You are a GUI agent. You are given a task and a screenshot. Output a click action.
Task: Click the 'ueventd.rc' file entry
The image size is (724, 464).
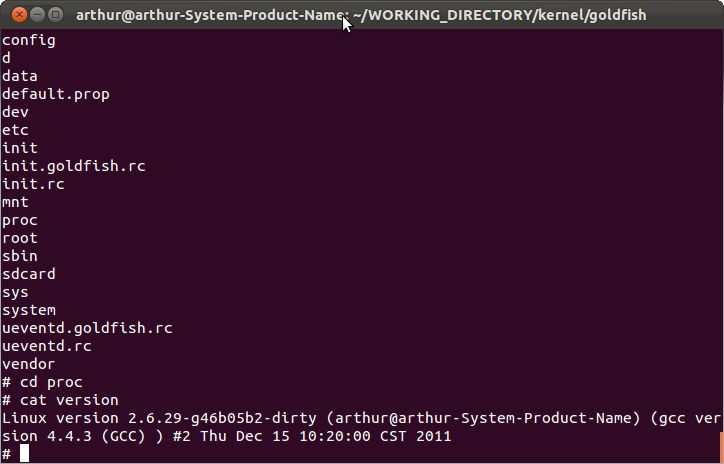coord(47,346)
